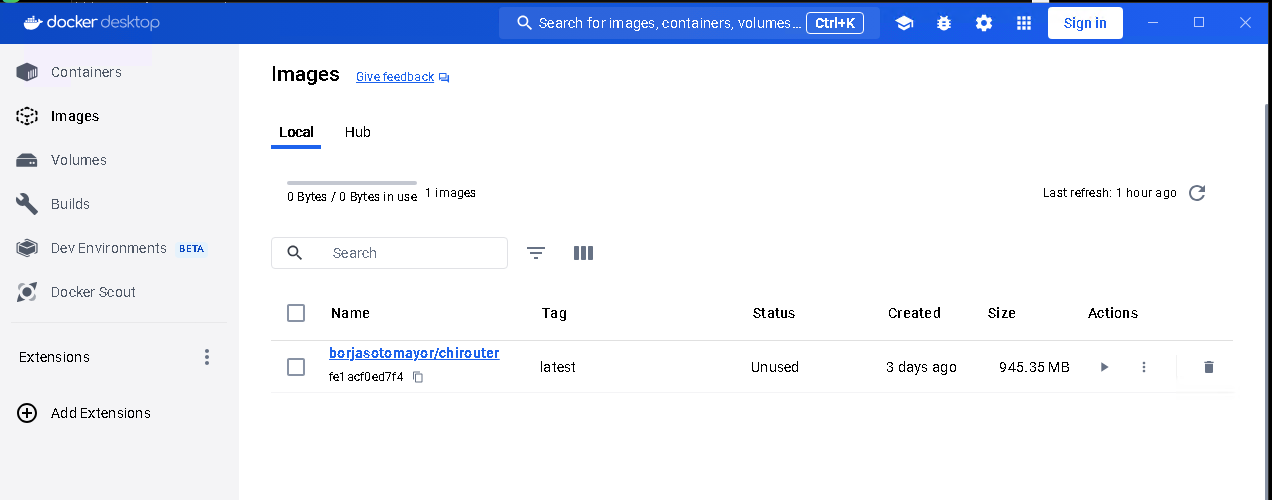Focus the global search bar

689,23
